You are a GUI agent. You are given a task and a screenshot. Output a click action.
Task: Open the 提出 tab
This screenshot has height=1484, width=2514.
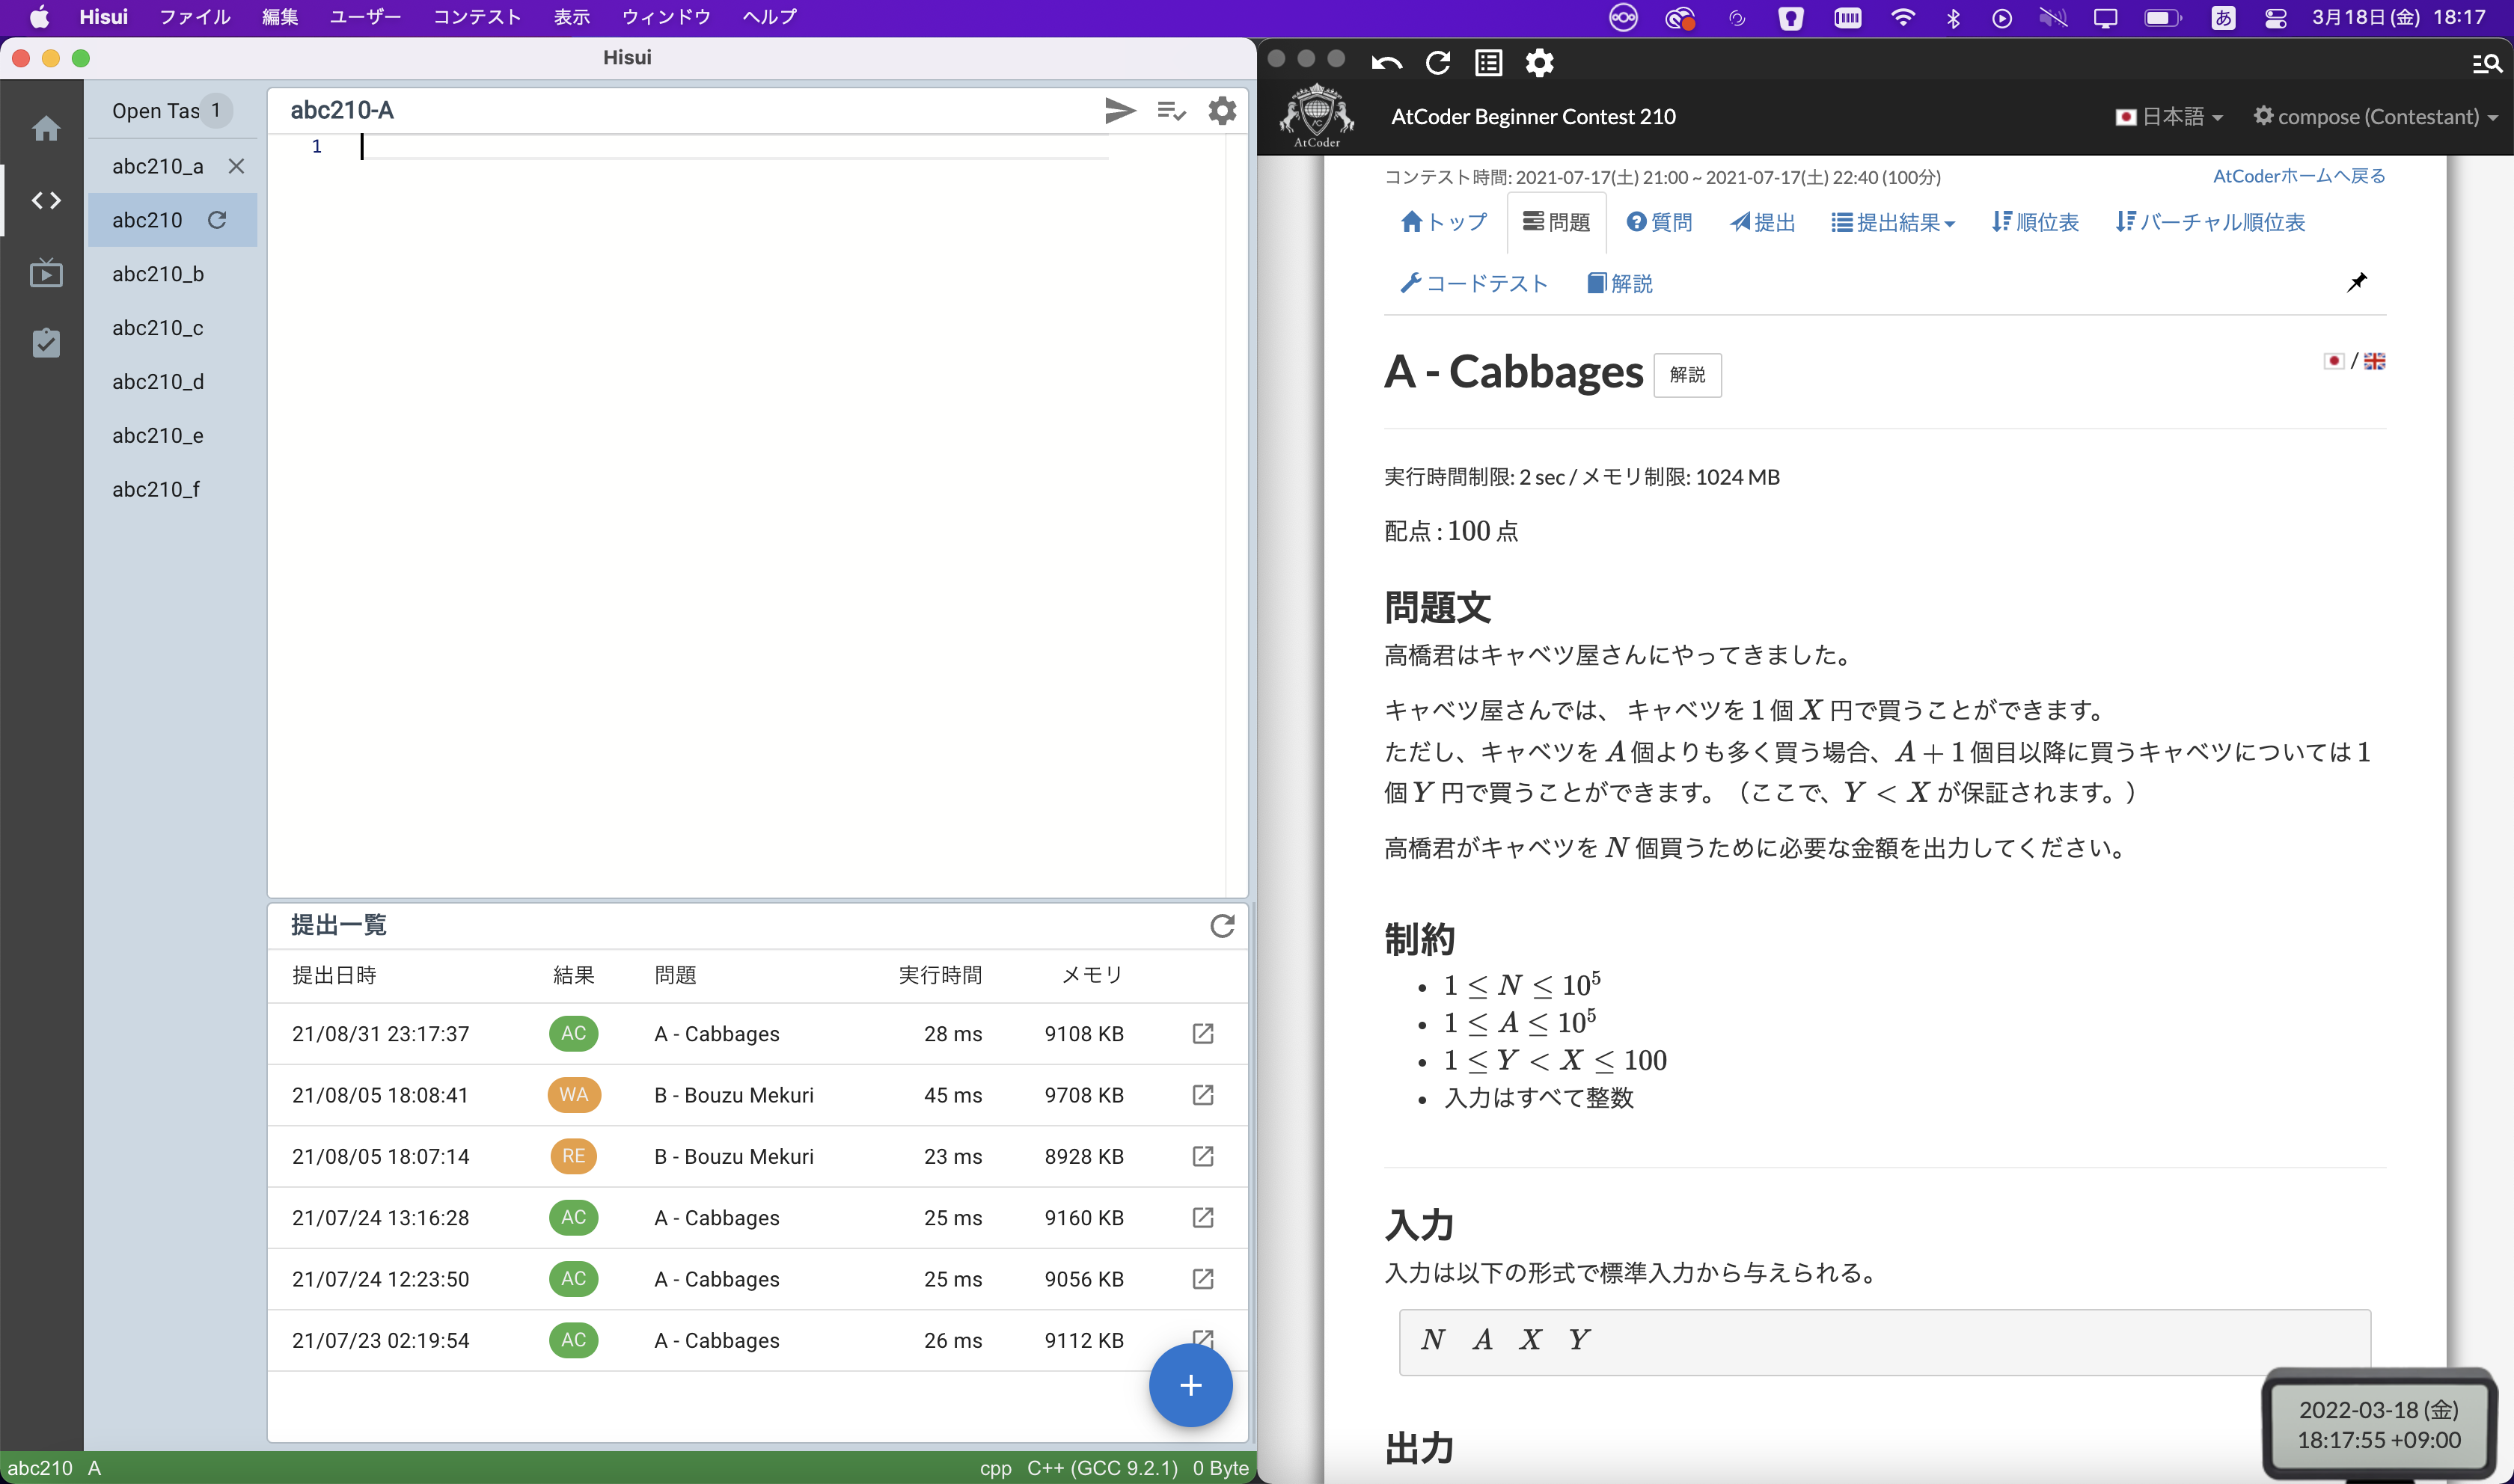tap(1763, 222)
